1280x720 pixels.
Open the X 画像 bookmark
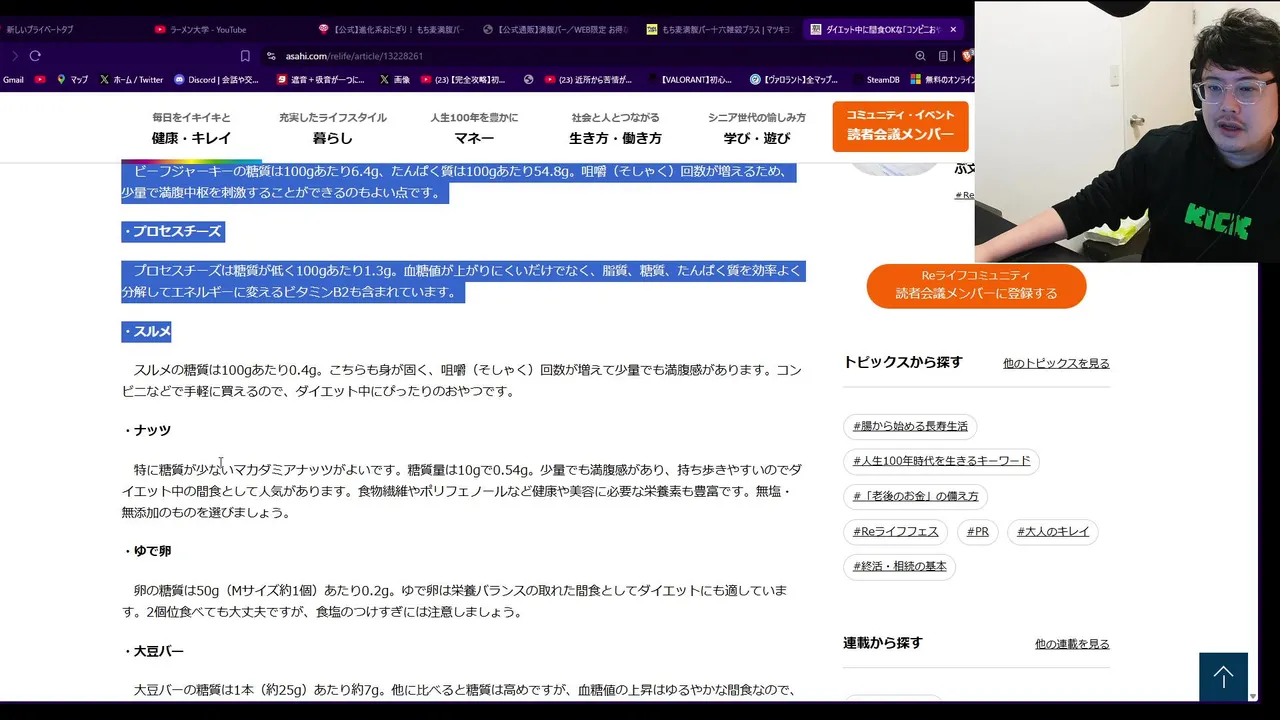click(395, 80)
